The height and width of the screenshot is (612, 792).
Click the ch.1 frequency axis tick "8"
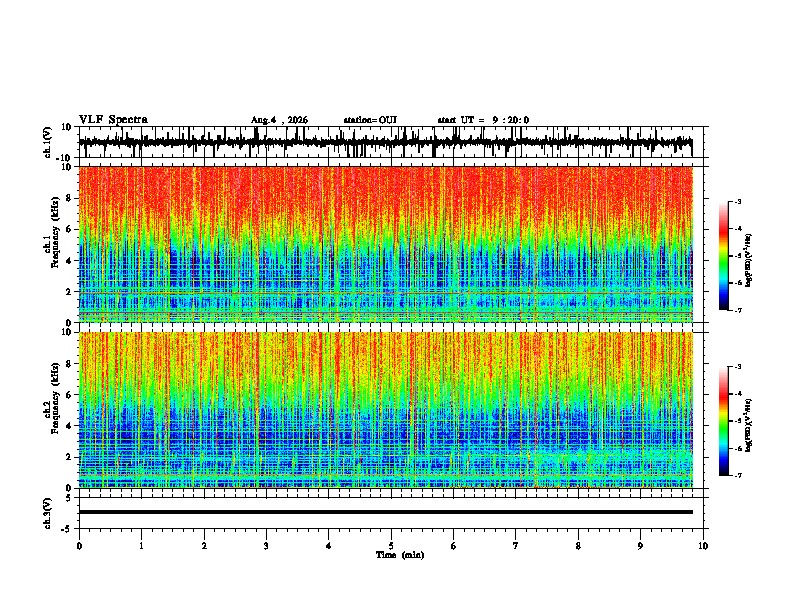click(x=69, y=198)
